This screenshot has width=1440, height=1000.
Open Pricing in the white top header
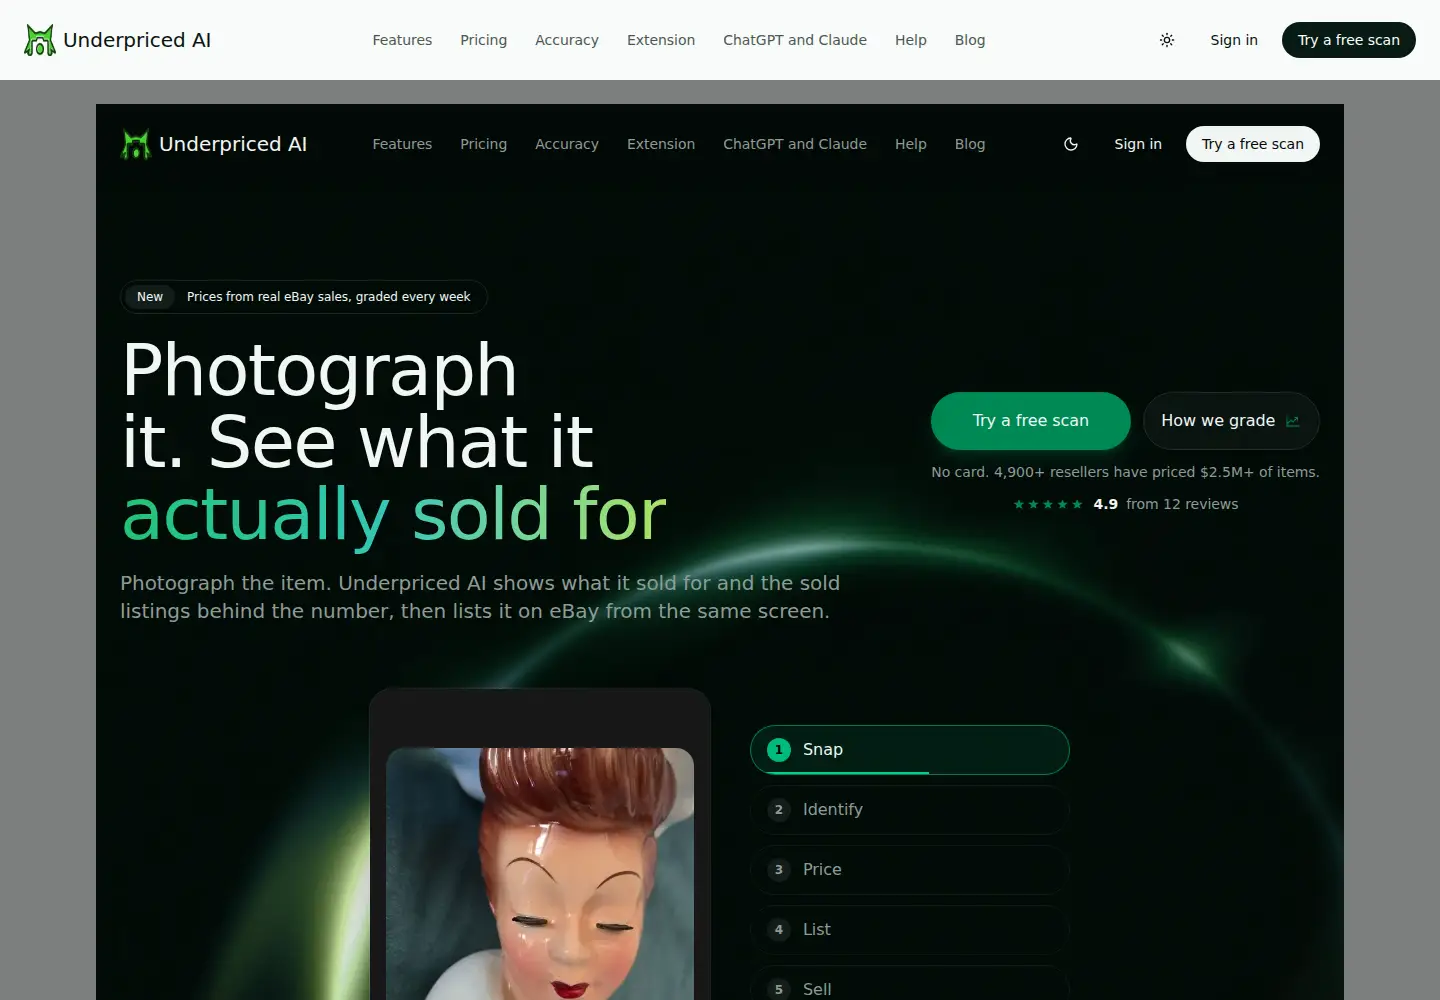point(483,40)
